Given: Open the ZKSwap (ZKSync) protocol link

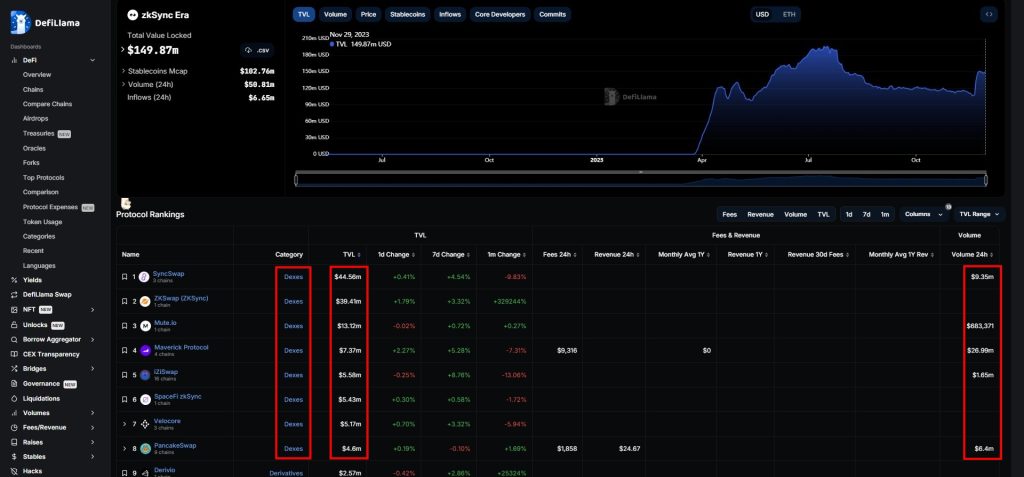Looking at the screenshot, I should (x=180, y=298).
